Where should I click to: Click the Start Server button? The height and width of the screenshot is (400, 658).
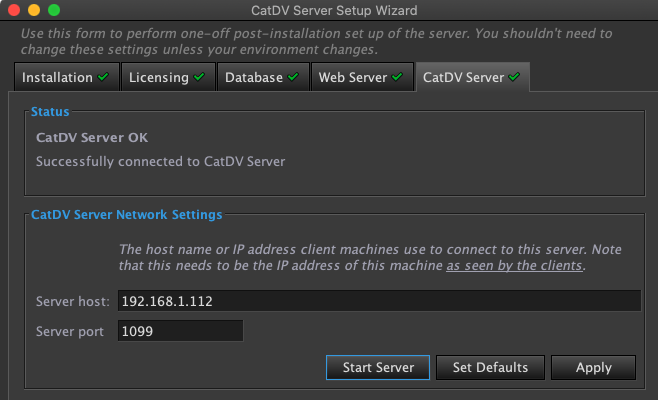coord(378,367)
